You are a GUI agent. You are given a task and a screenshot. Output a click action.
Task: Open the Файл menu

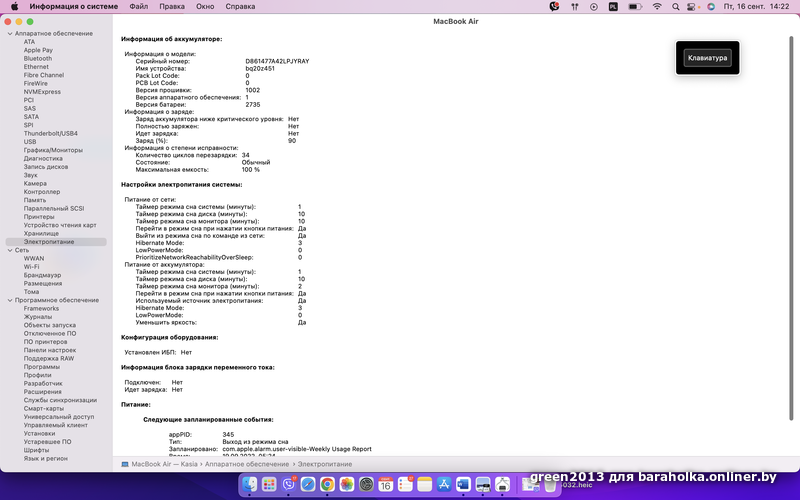coord(139,7)
